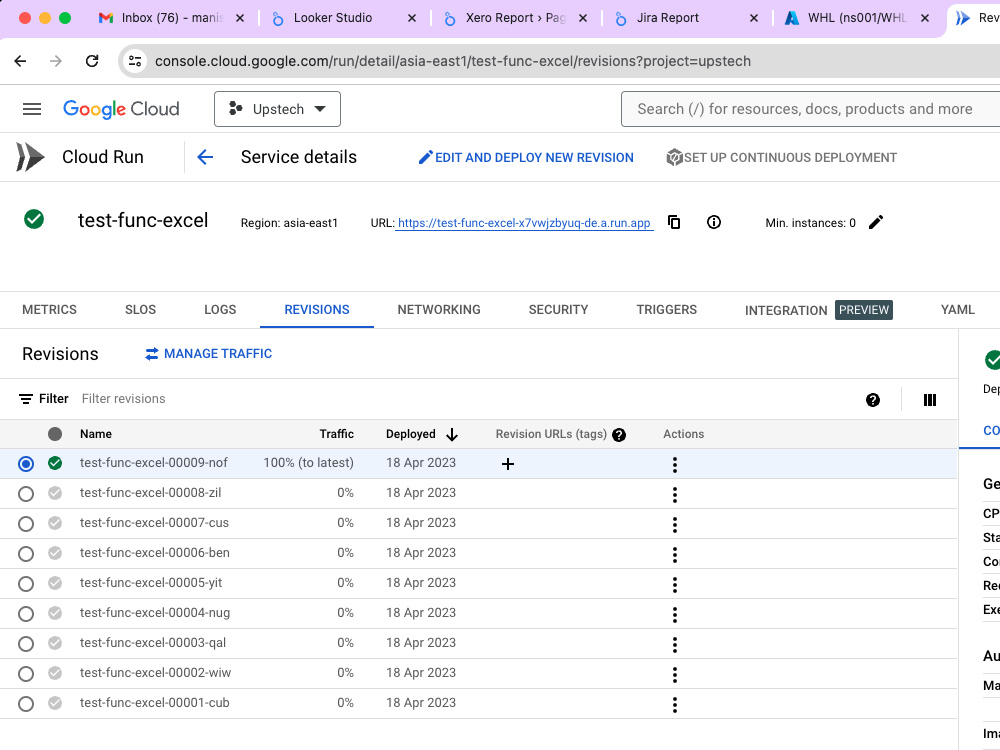Click the Google Cloud logo
Image resolution: width=1000 pixels, height=750 pixels.
coord(121,109)
